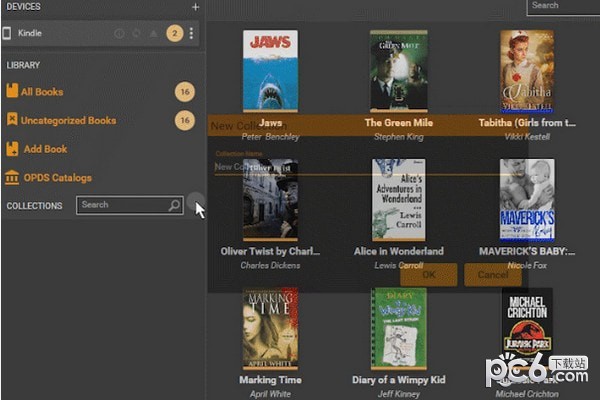600x400 pixels.
Task: Click the All Books count badge 16
Action: pos(185,92)
